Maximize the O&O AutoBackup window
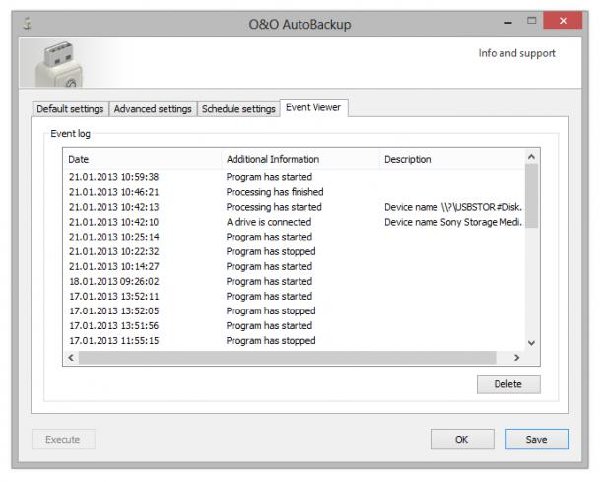 pyautogui.click(x=532, y=21)
